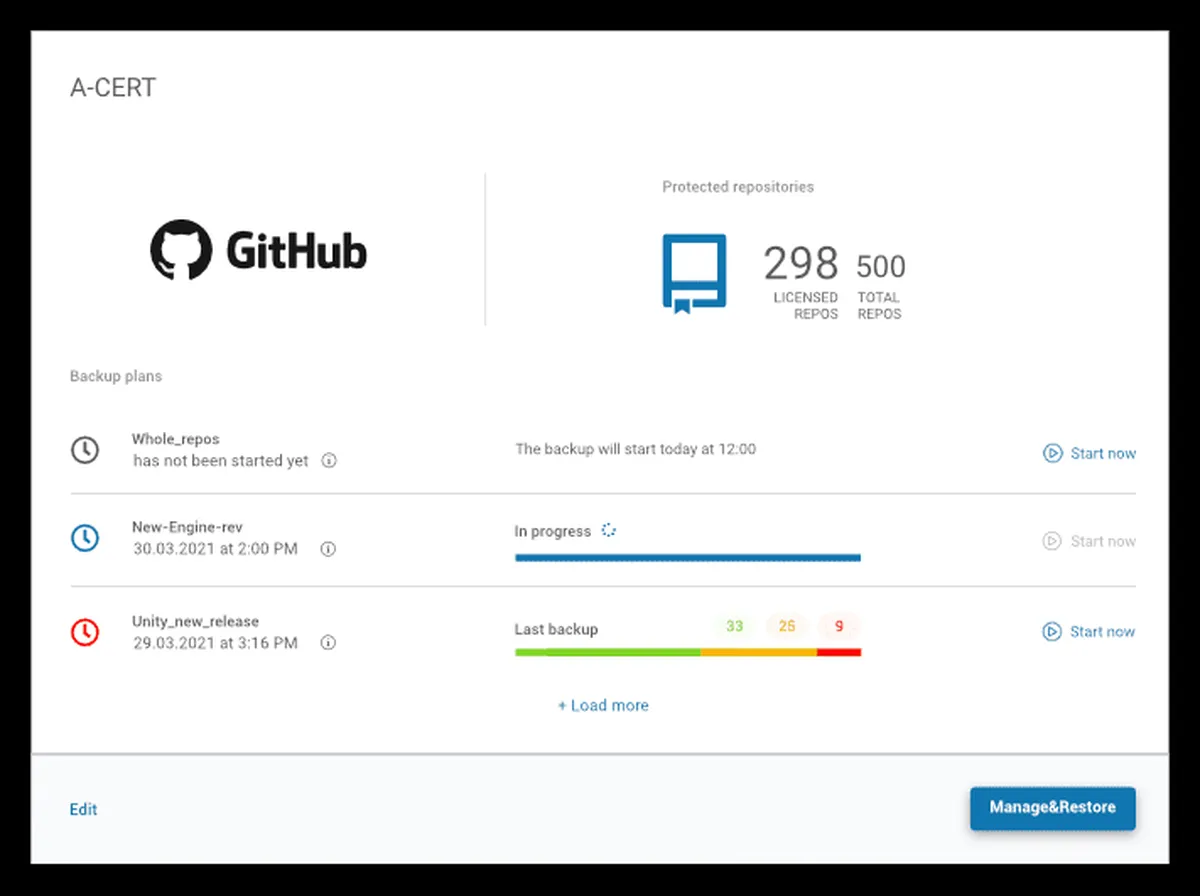Click greyed Start now text for New-Engine-rev
Image resolution: width=1200 pixels, height=896 pixels.
coord(1103,541)
